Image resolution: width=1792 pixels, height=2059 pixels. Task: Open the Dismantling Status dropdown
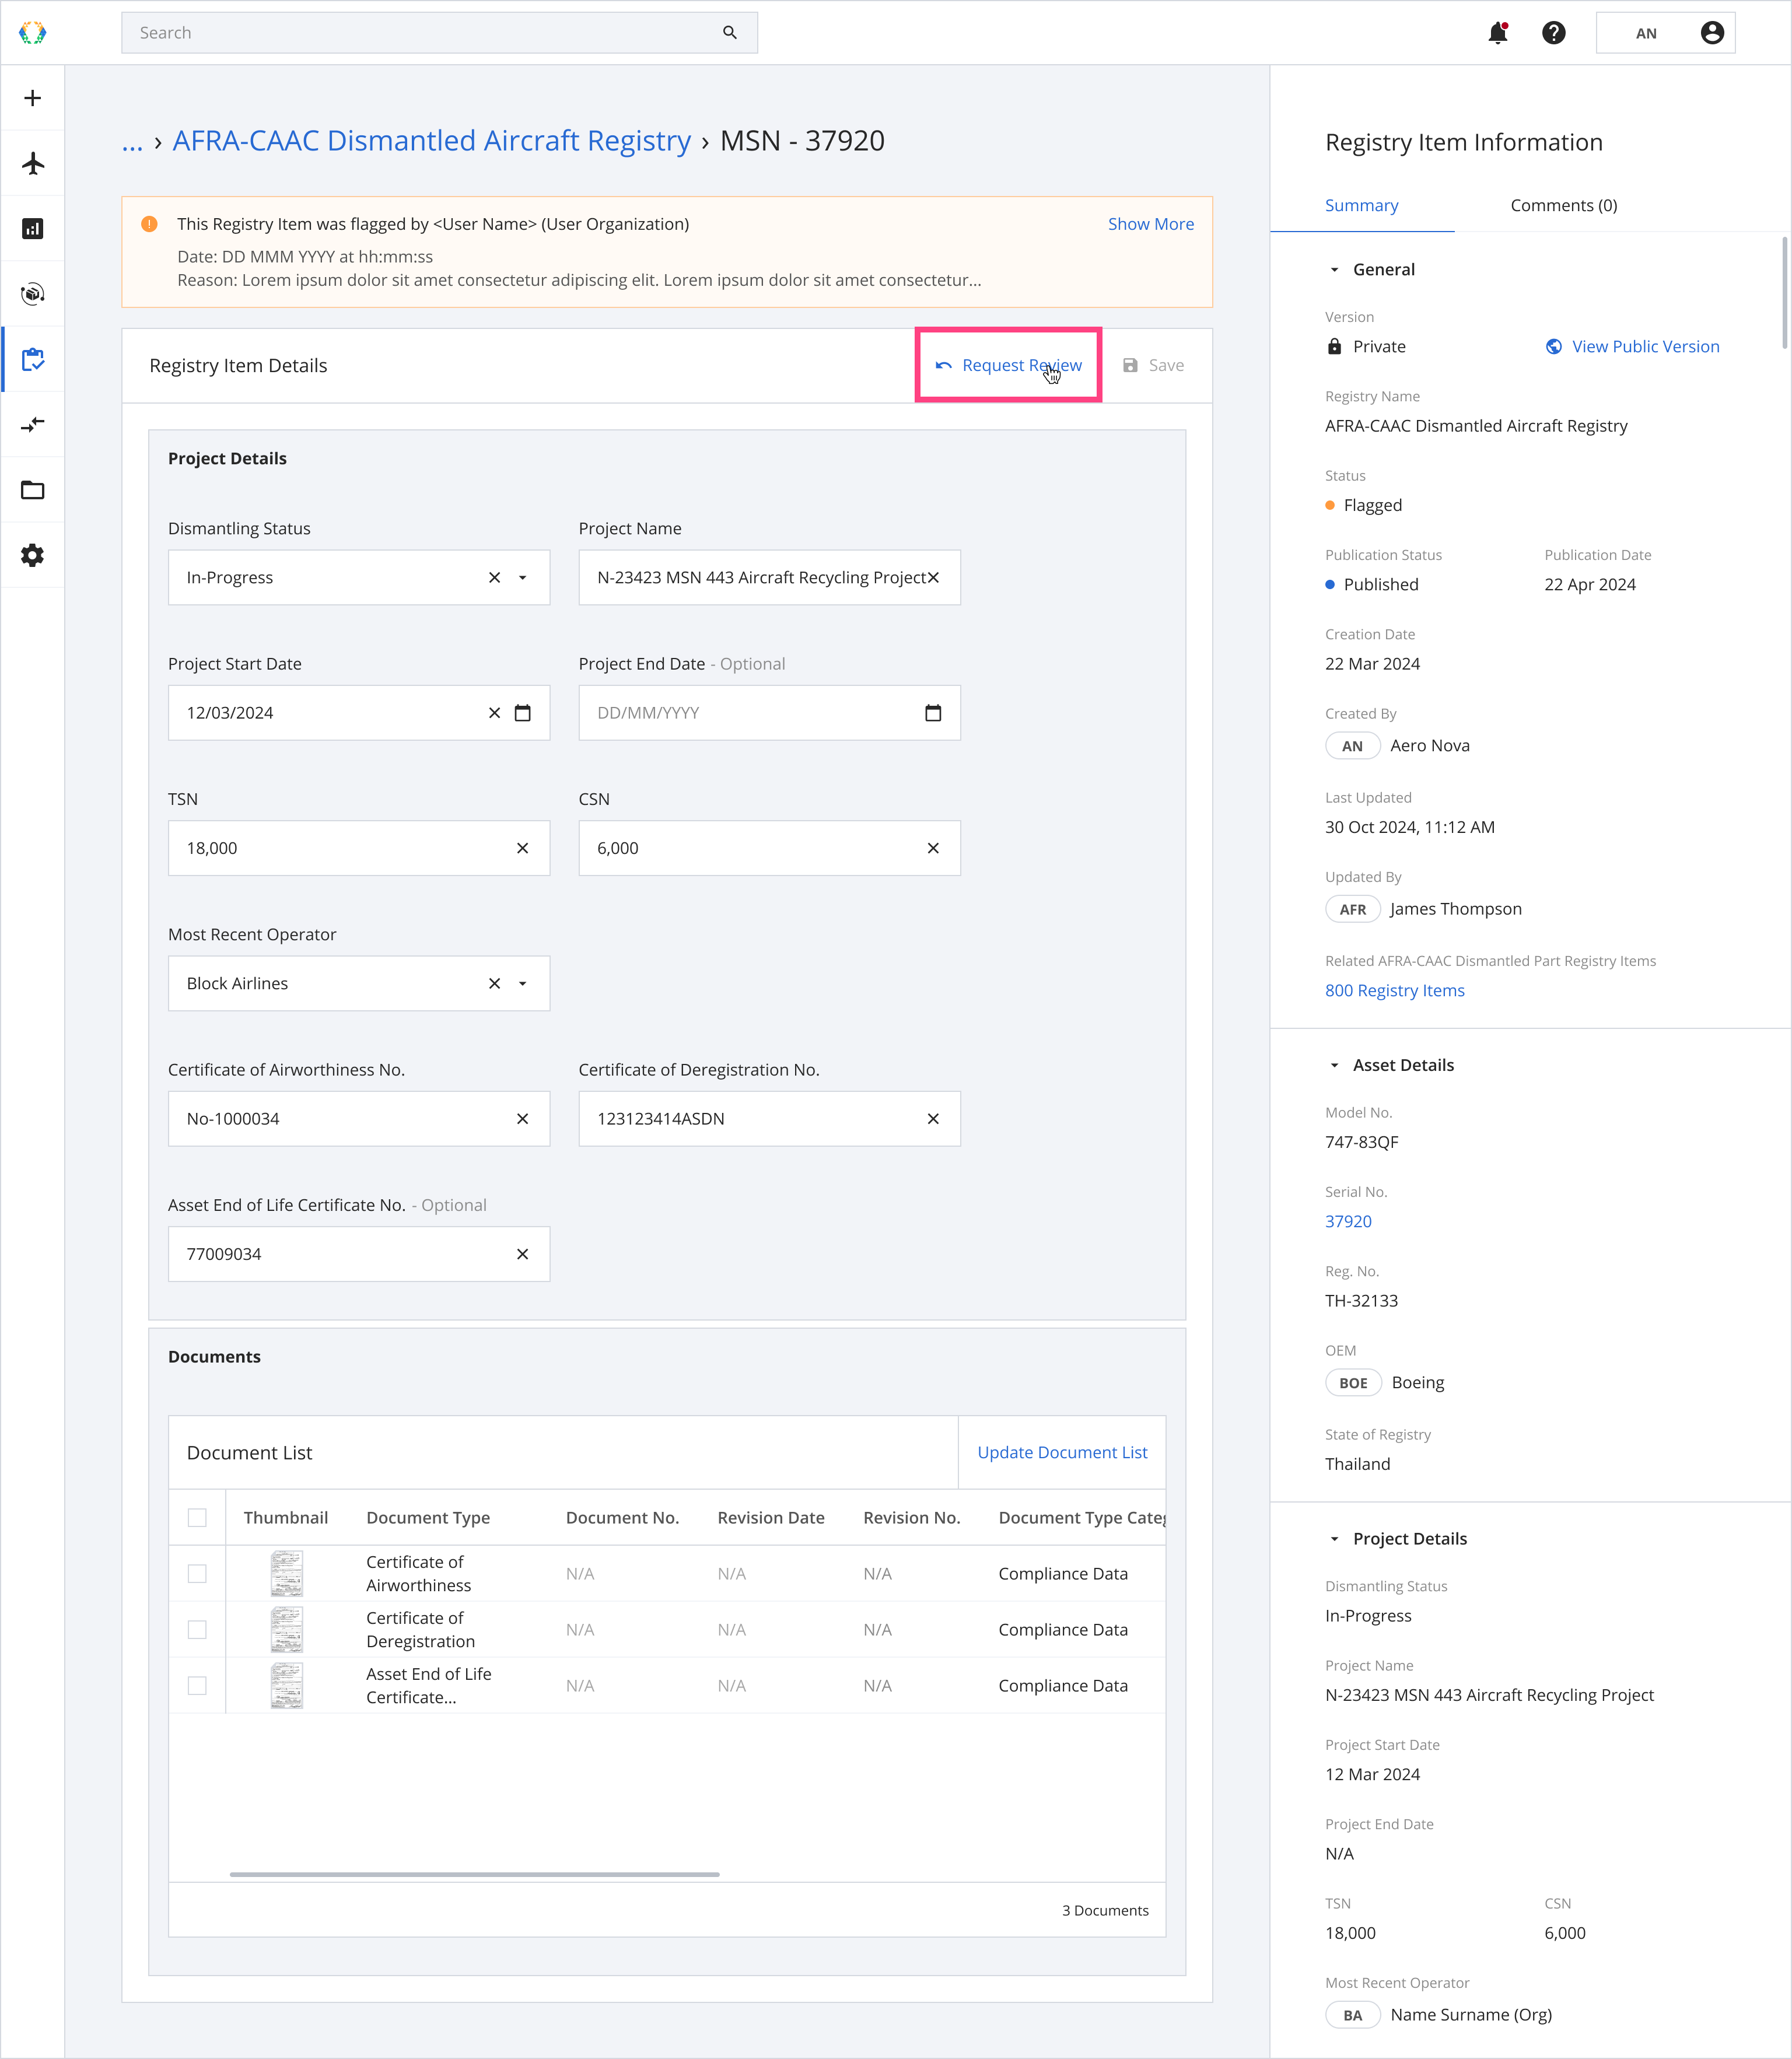click(x=522, y=578)
